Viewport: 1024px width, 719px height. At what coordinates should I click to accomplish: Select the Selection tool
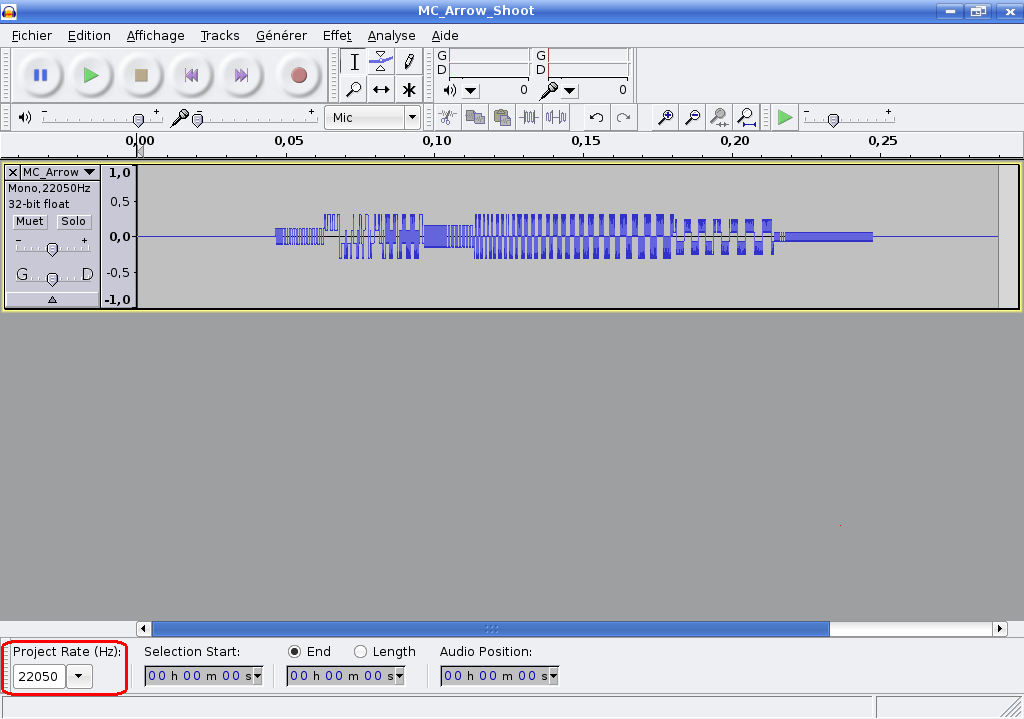coord(353,61)
